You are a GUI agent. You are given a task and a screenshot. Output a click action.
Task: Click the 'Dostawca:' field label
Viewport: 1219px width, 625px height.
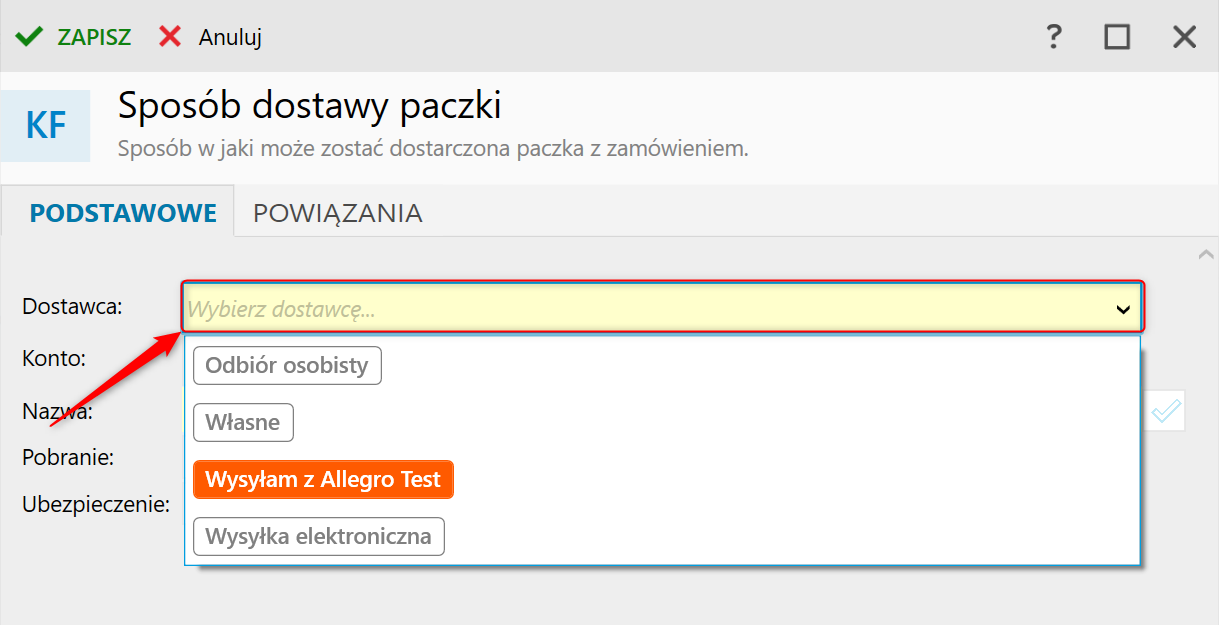coord(72,306)
